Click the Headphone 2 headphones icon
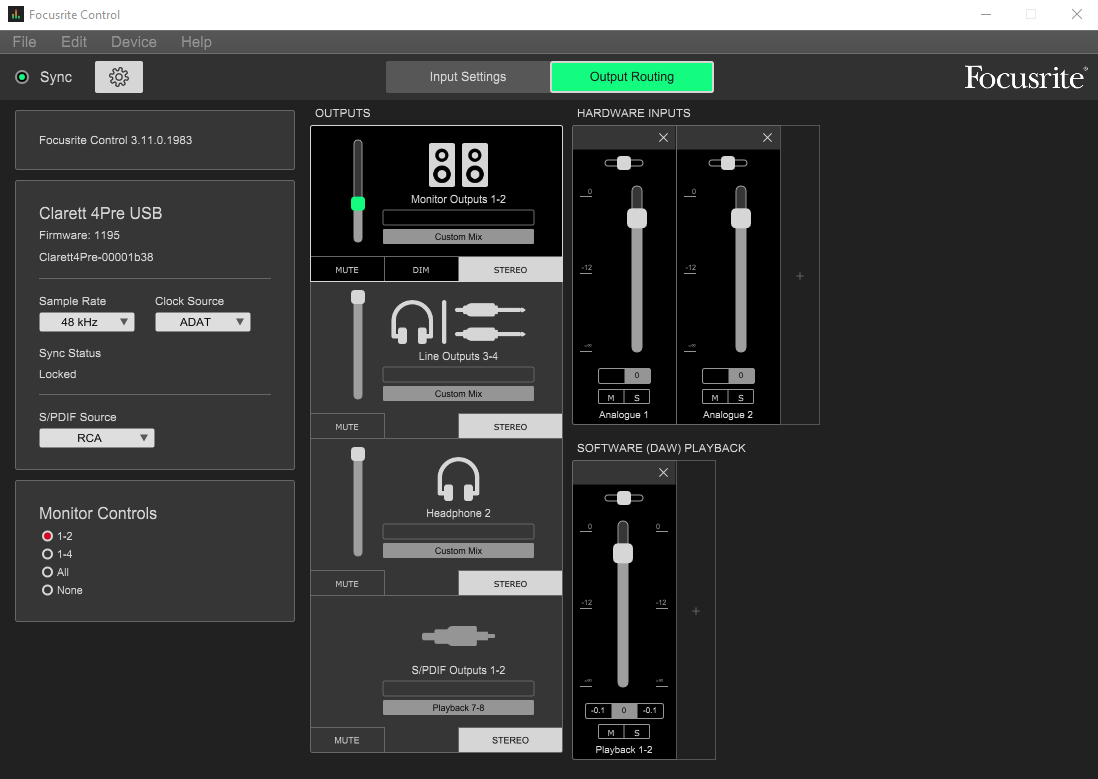The image size is (1098, 779). pos(458,478)
